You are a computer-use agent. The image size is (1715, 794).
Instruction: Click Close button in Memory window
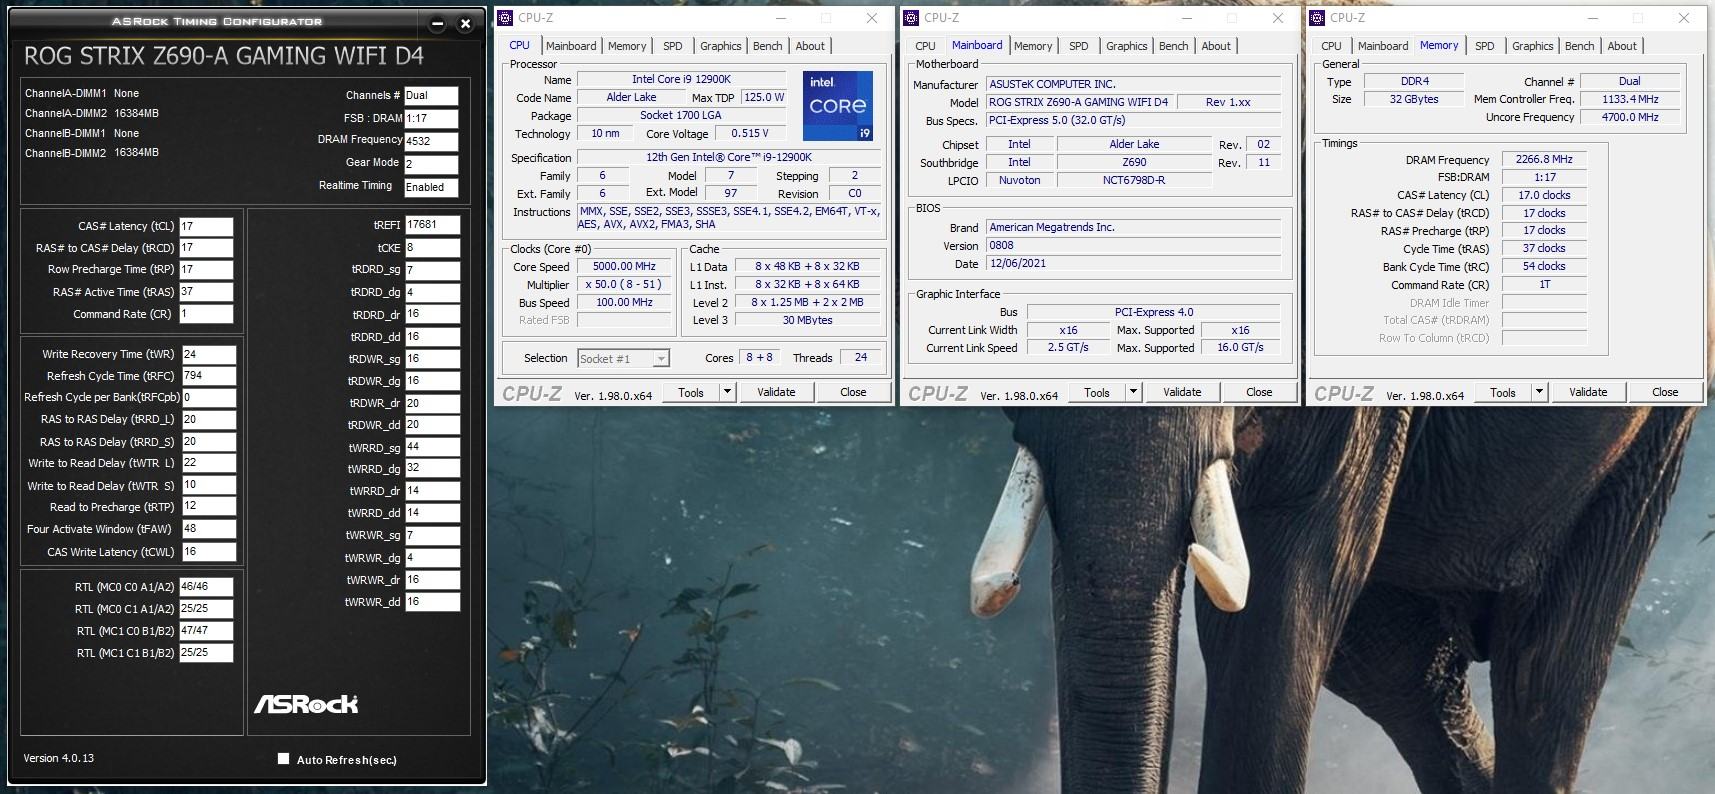pyautogui.click(x=1665, y=392)
